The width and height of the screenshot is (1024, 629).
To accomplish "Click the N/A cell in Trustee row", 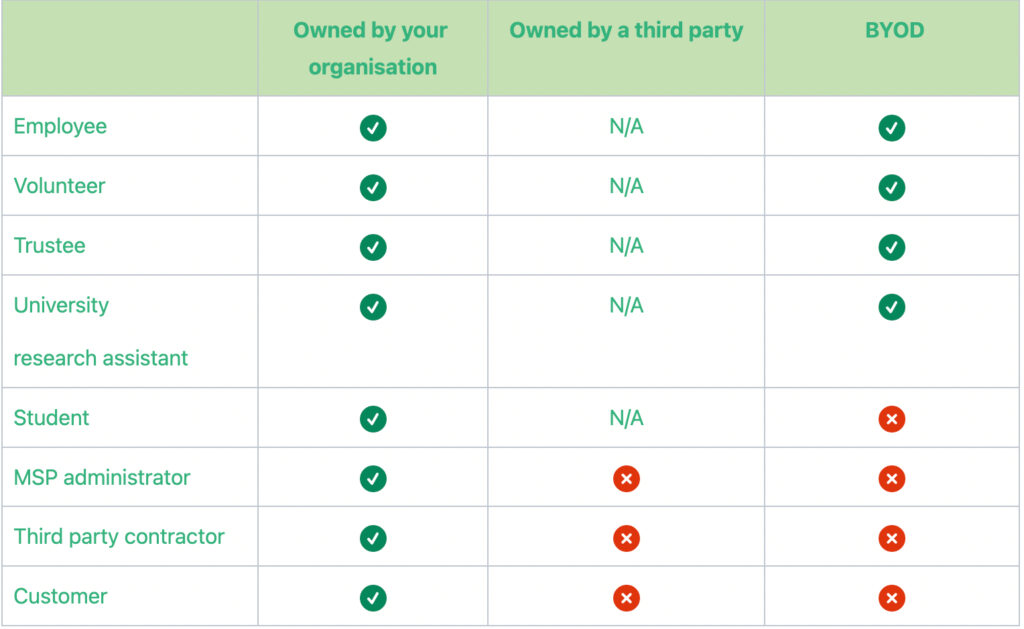I will click(x=626, y=246).
